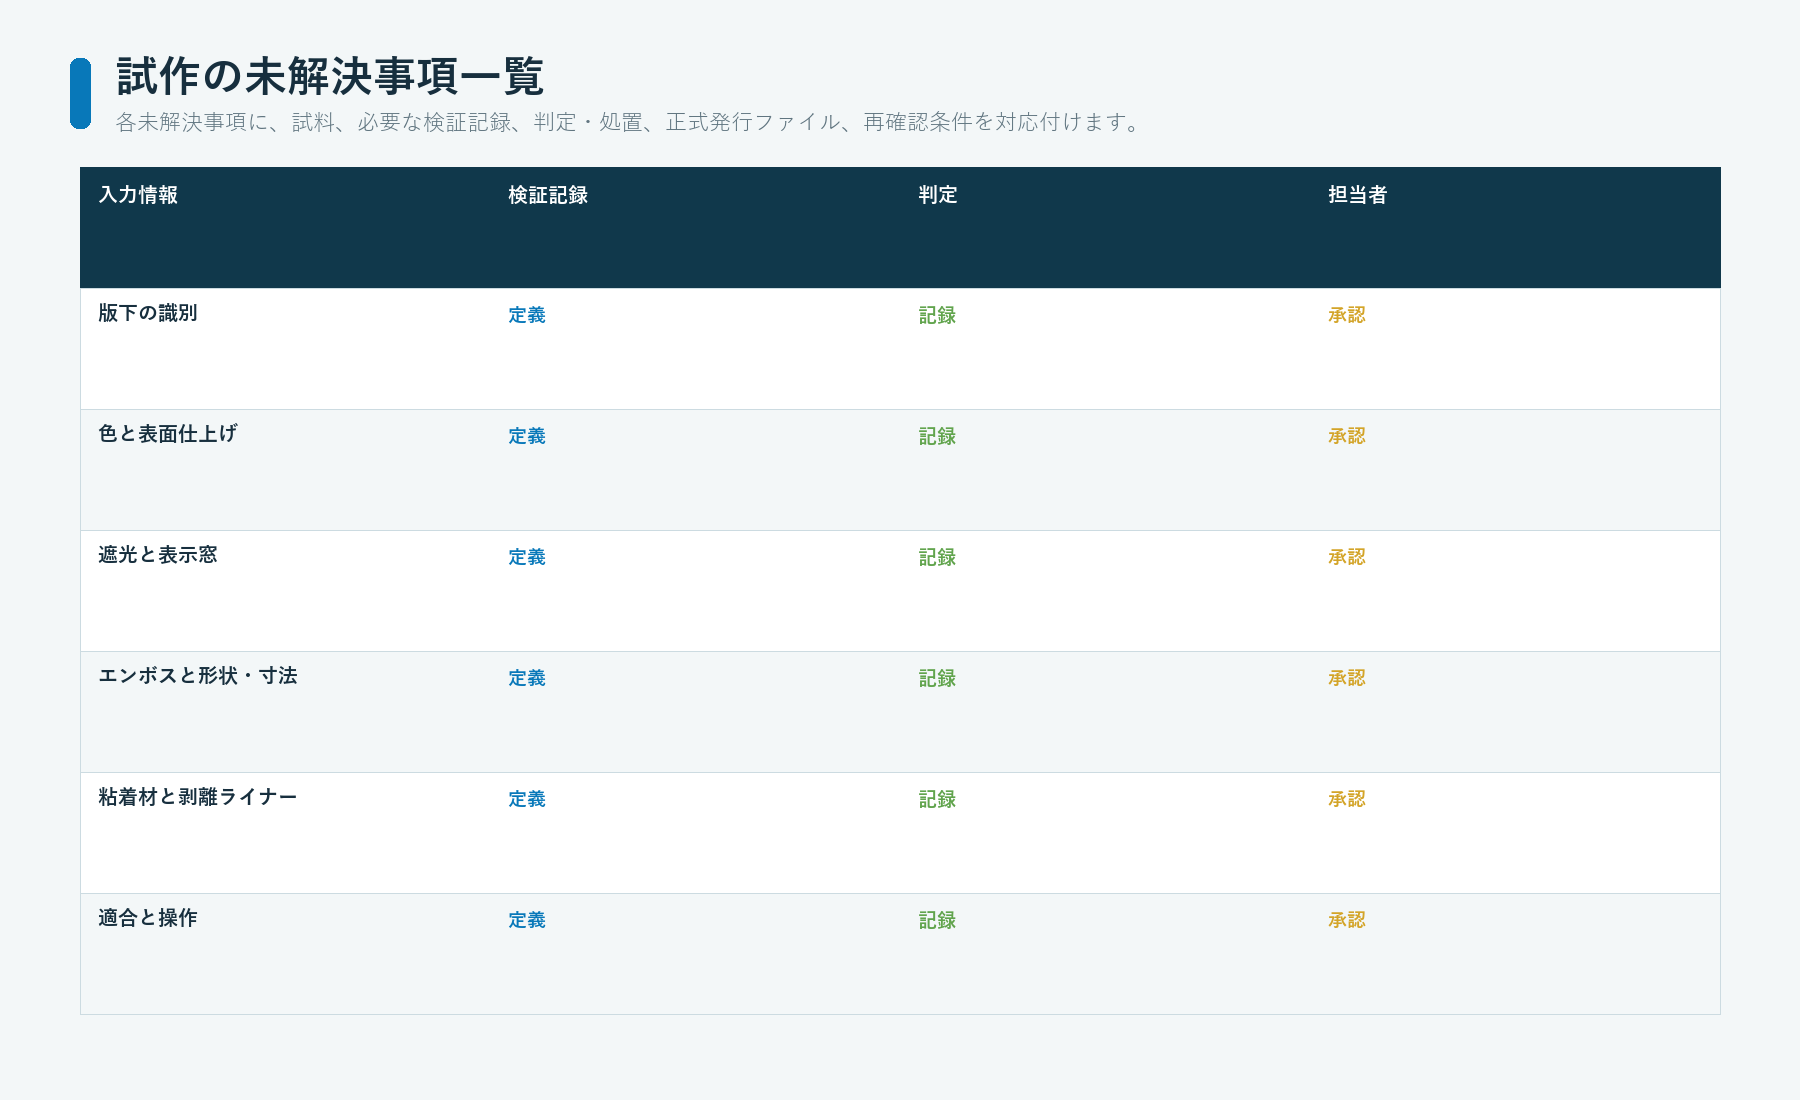Click 定義 in the 粘着材と剥離ライナー row

click(527, 799)
